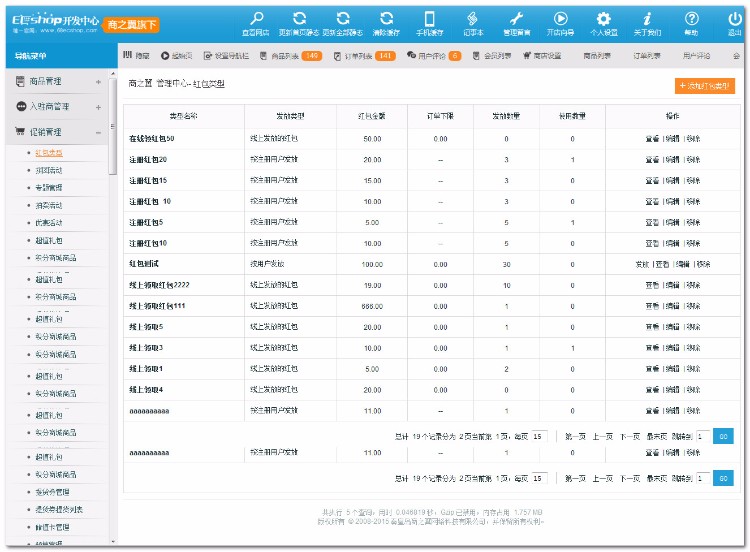Click 最末页 in the upper pagination
The height and width of the screenshot is (552, 750).
click(x=657, y=437)
